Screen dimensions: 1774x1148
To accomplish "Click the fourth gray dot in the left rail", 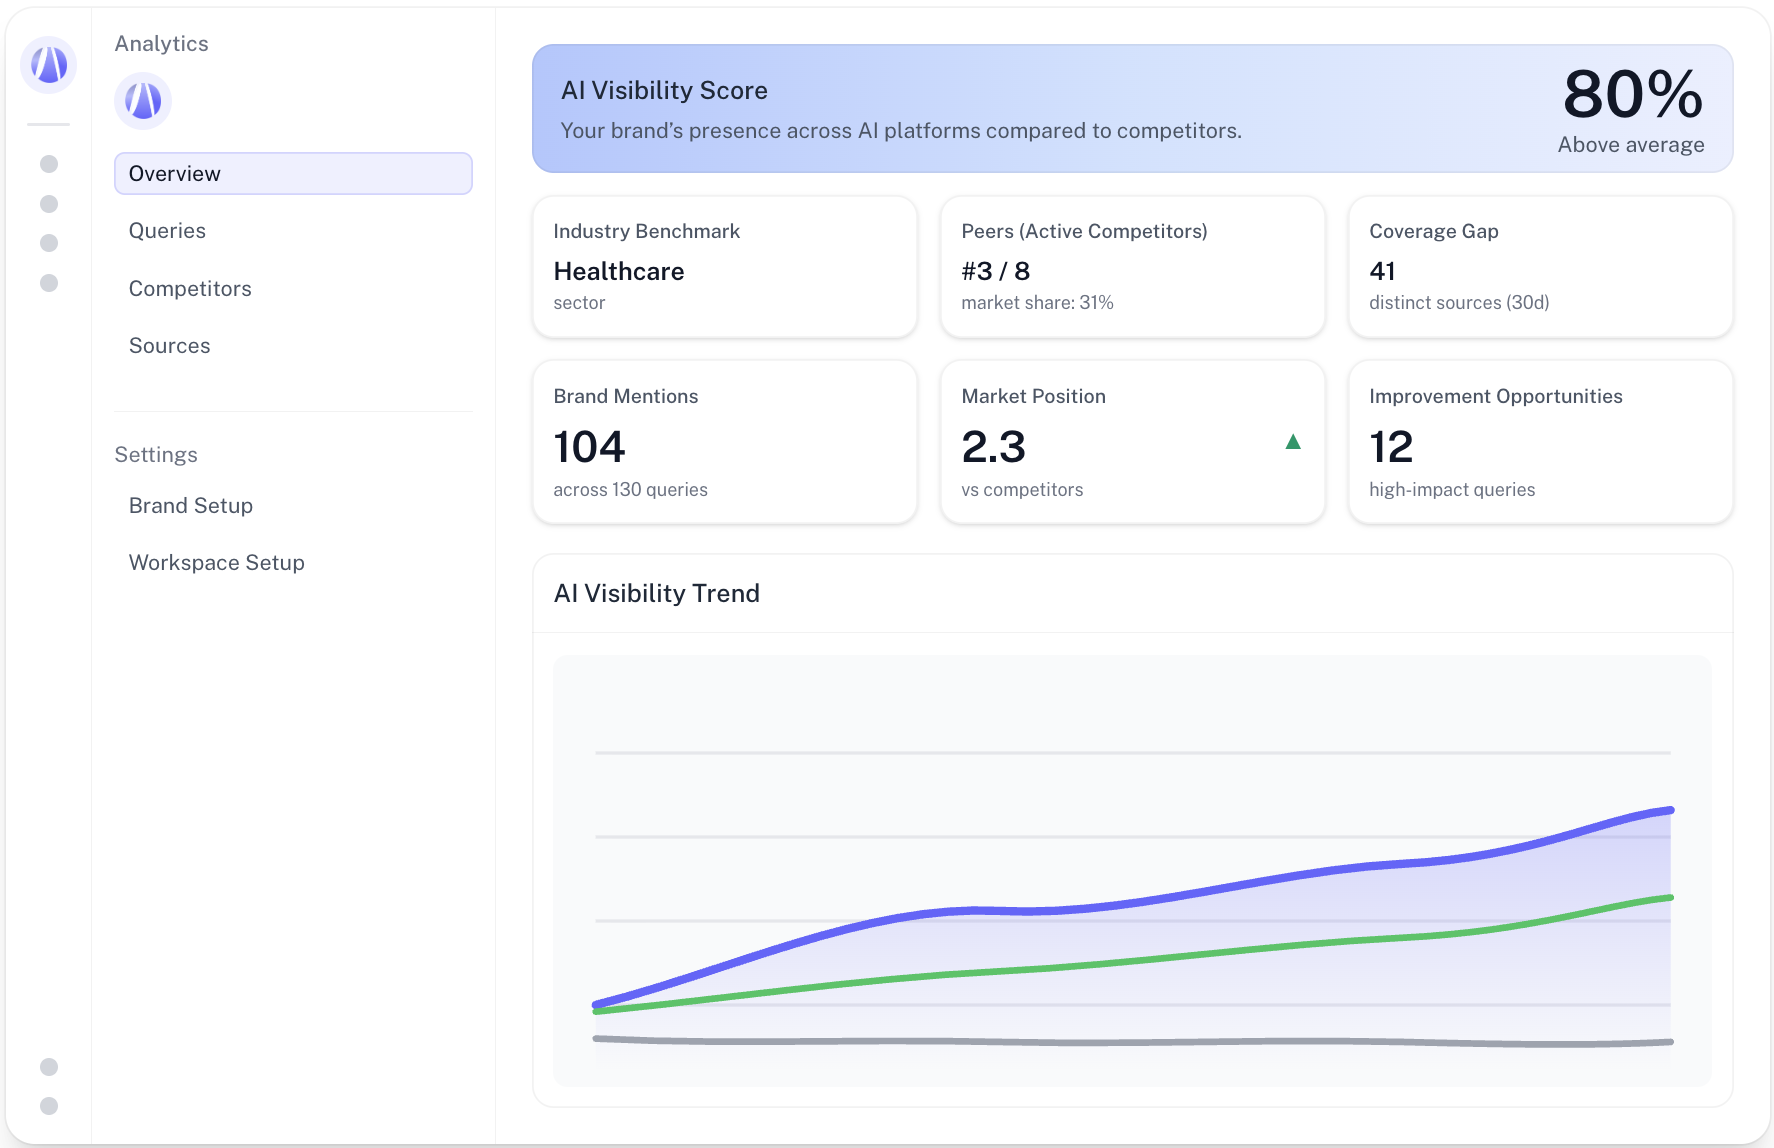I will (49, 283).
